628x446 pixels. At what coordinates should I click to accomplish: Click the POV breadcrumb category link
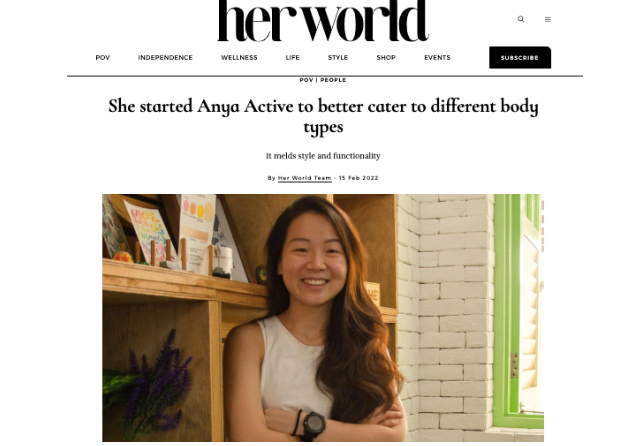pyautogui.click(x=306, y=80)
